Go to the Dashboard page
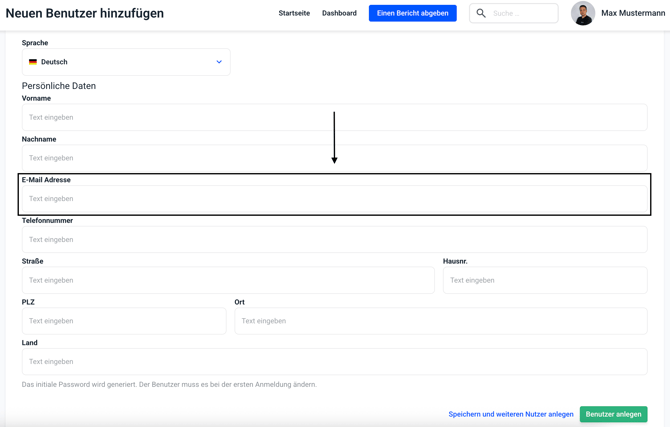This screenshot has height=427, width=670. click(339, 14)
